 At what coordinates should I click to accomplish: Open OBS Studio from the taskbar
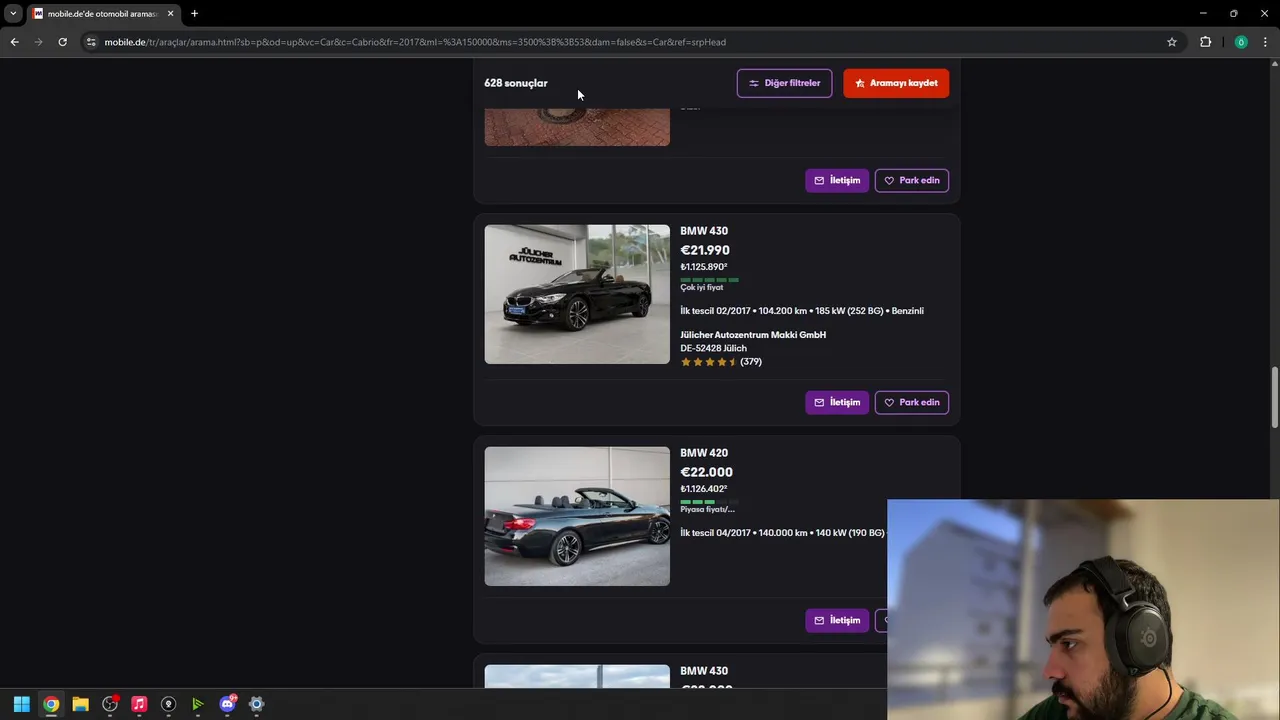click(110, 704)
